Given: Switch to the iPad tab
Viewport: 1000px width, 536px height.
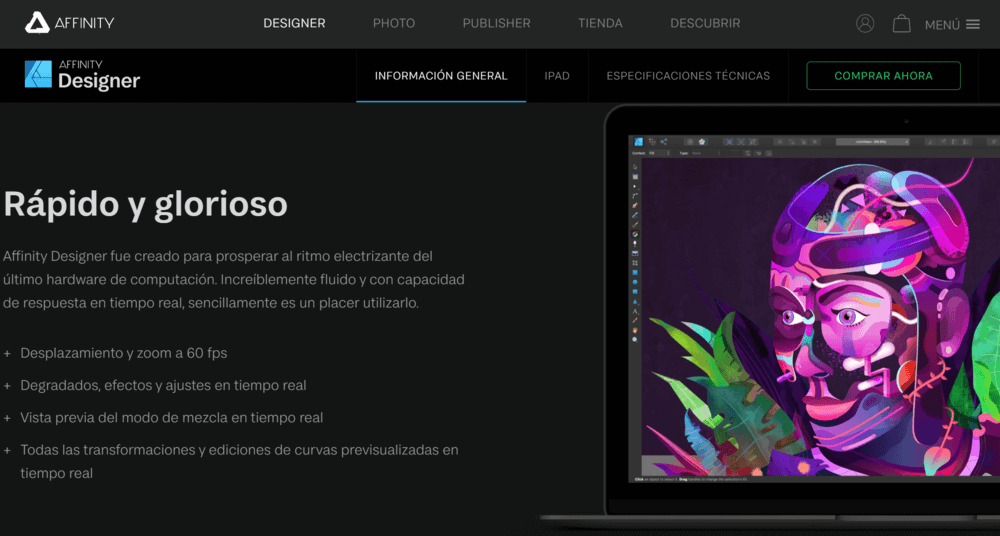Looking at the screenshot, I should 557,76.
